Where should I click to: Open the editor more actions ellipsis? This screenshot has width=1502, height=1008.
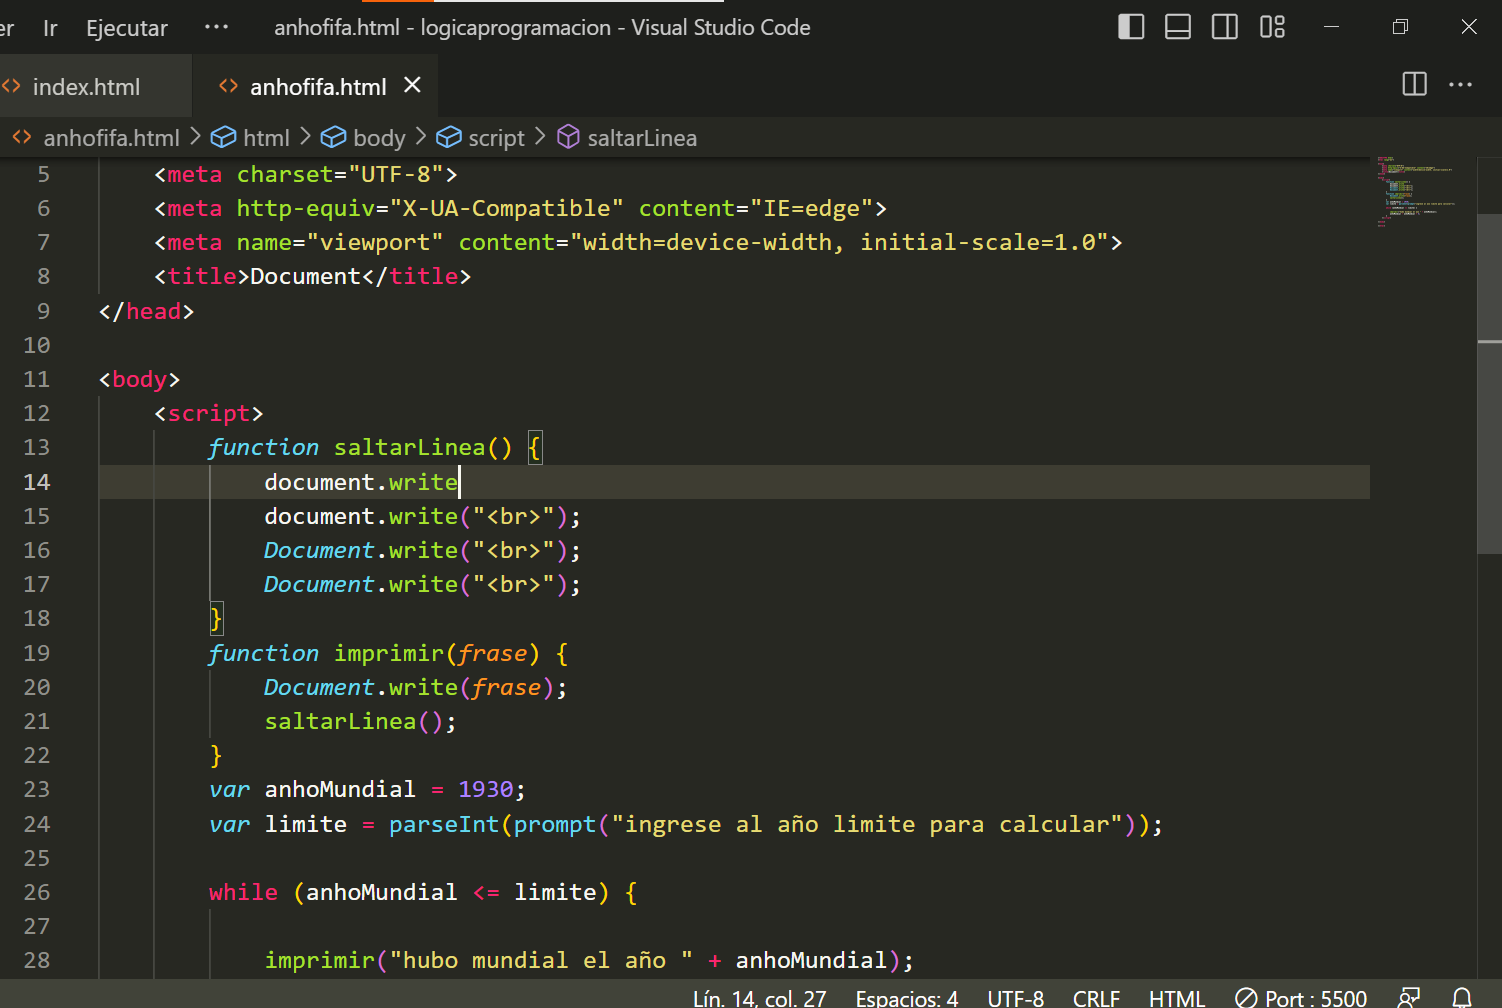point(1461,85)
